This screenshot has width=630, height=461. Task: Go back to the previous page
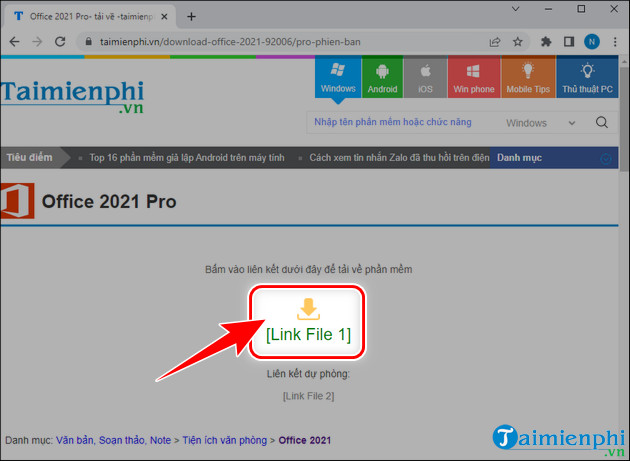click(x=14, y=42)
